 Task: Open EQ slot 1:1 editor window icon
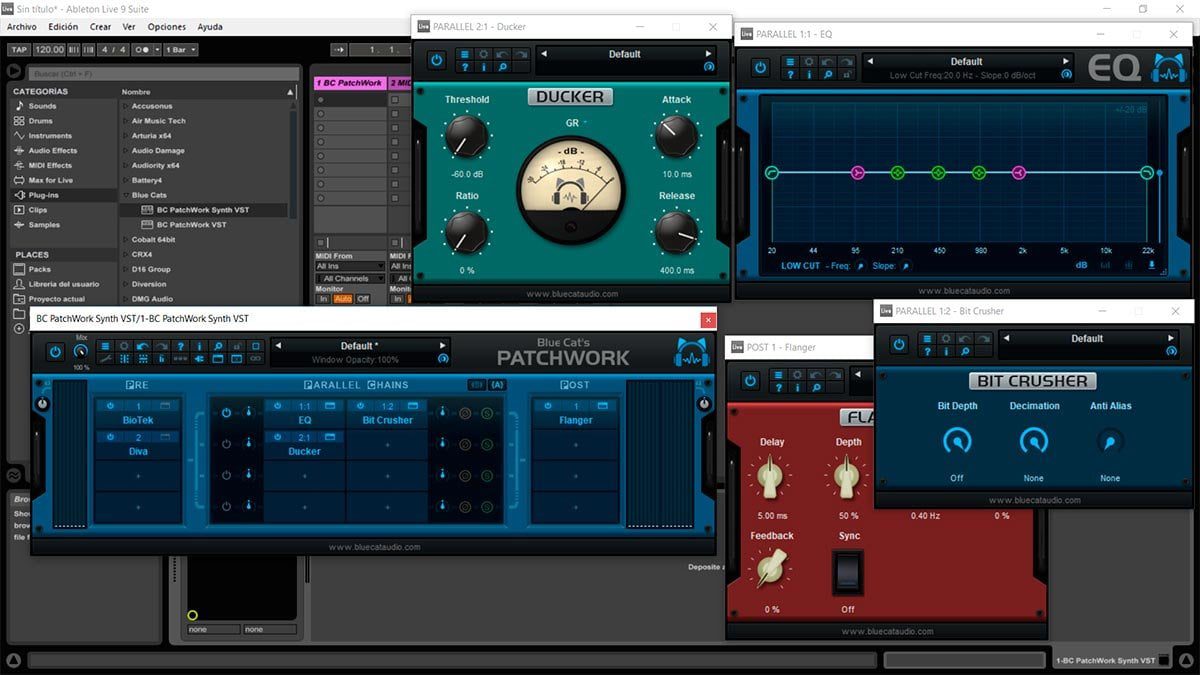tap(330, 406)
